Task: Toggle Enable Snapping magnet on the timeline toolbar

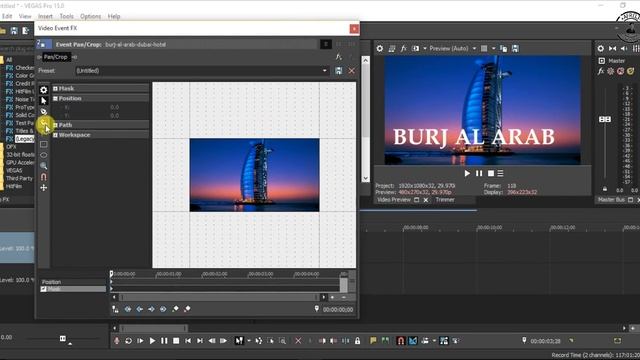Action: (x=401, y=341)
